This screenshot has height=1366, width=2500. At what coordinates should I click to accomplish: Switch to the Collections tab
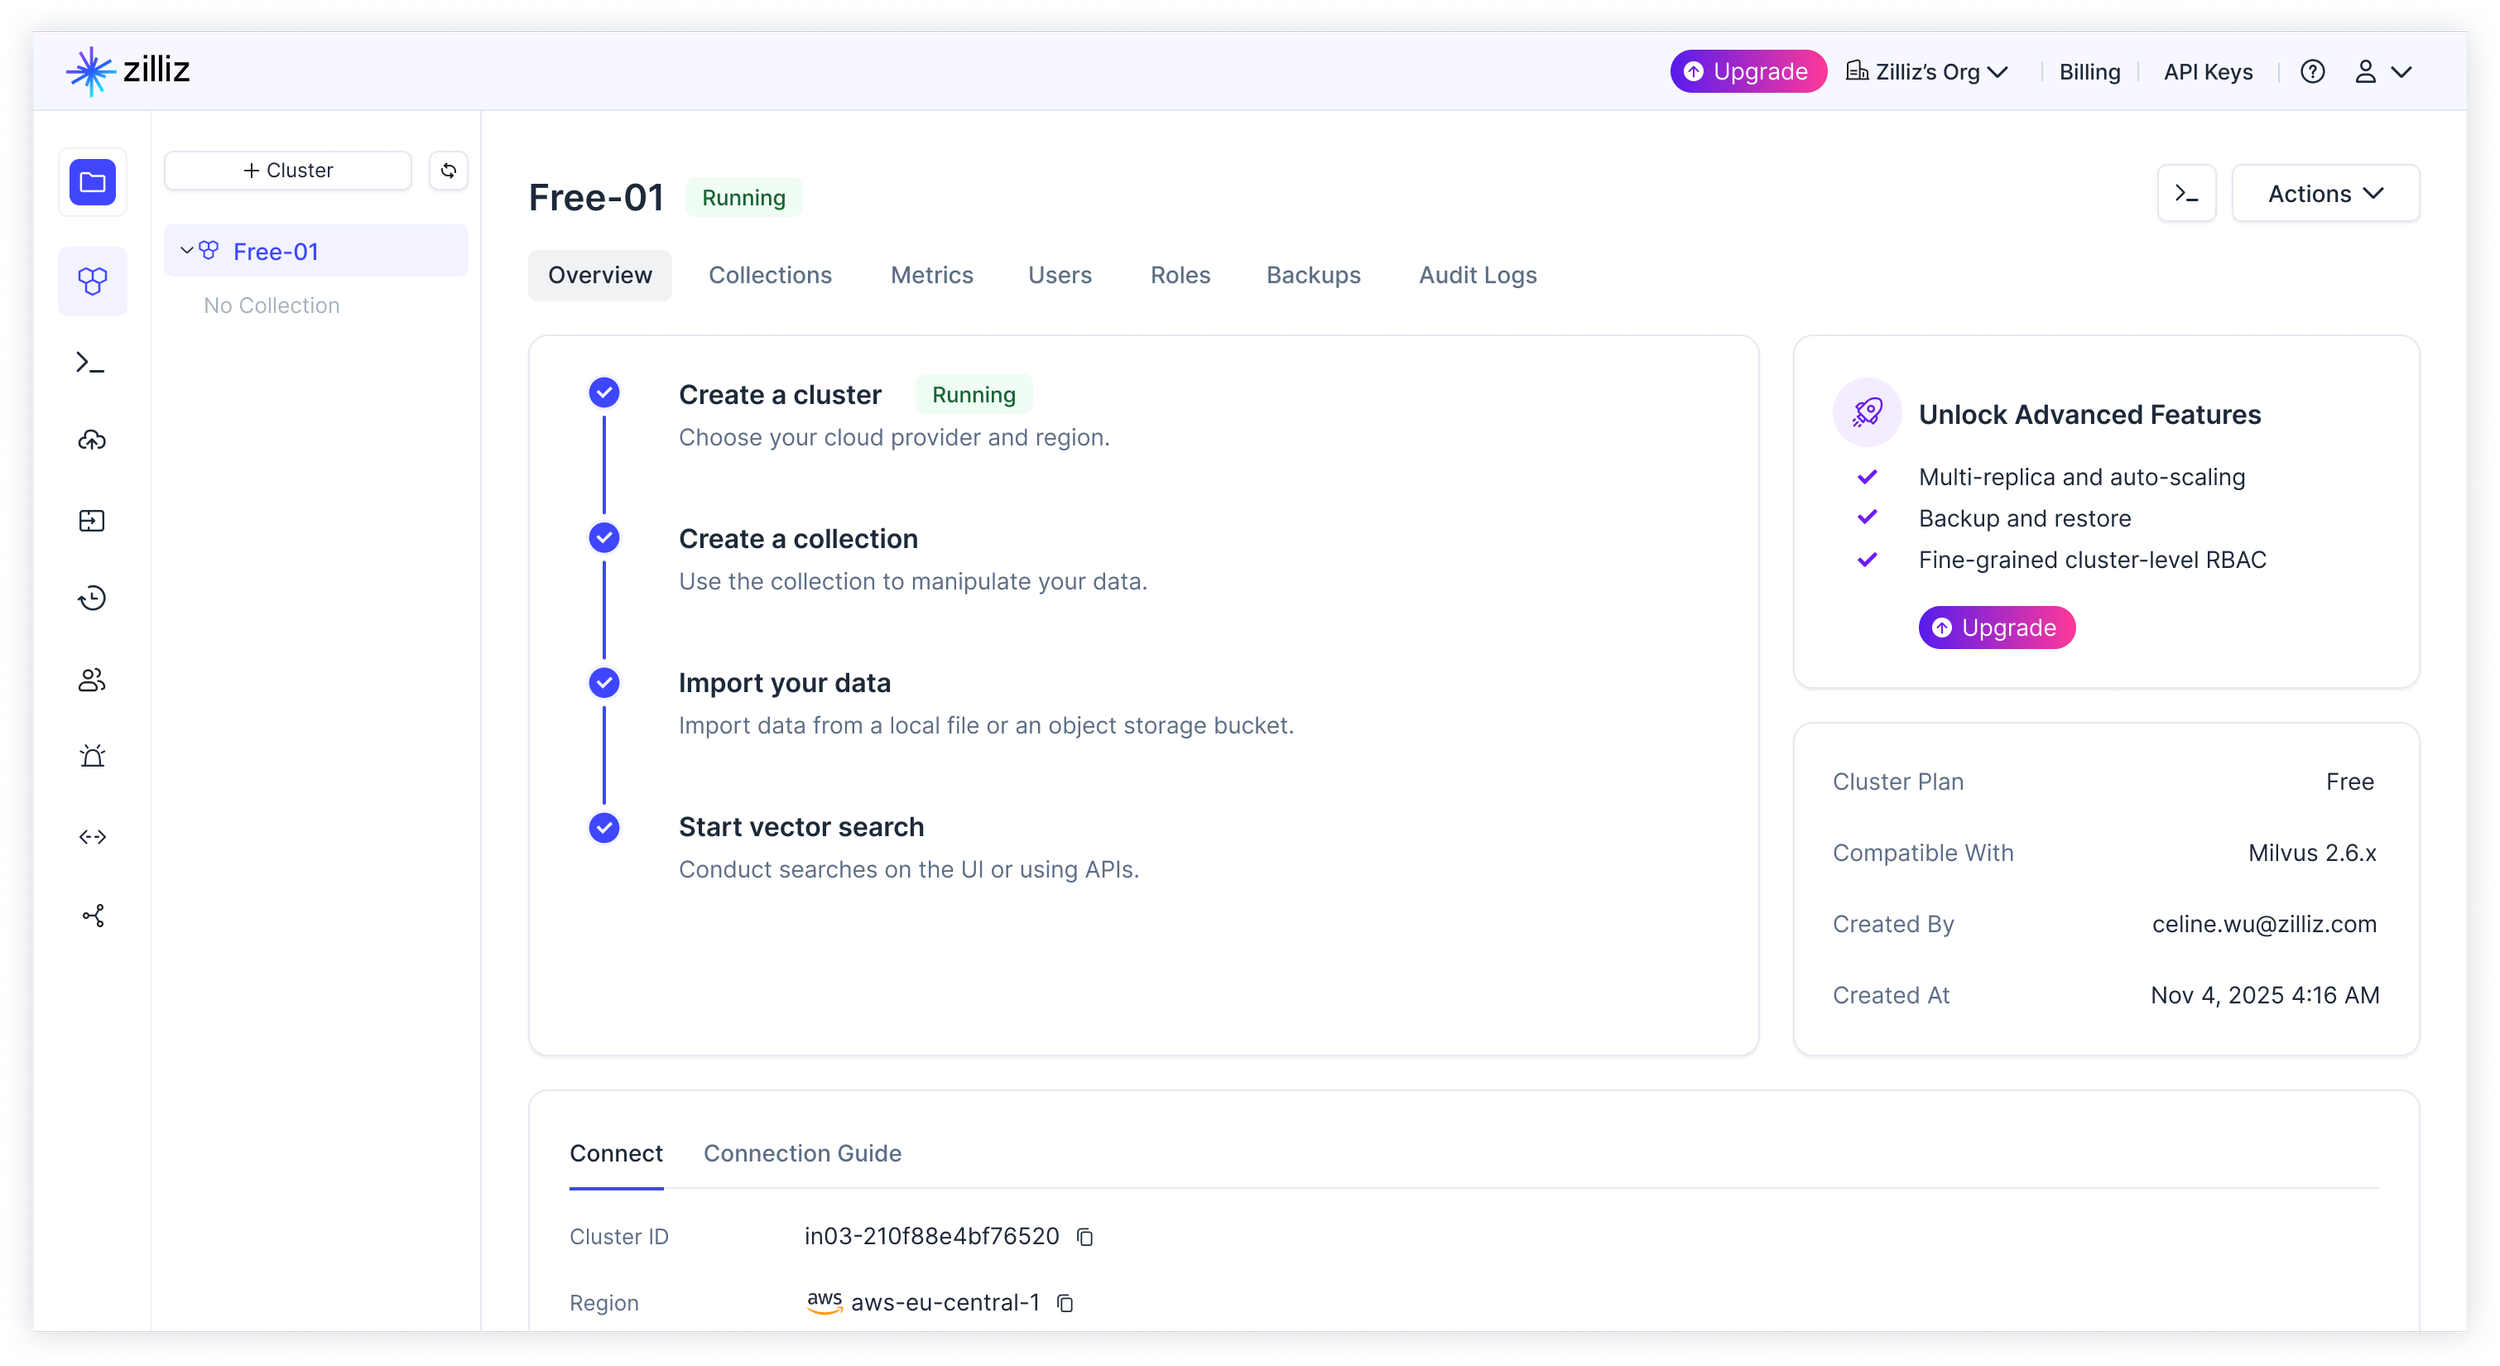[x=770, y=275]
